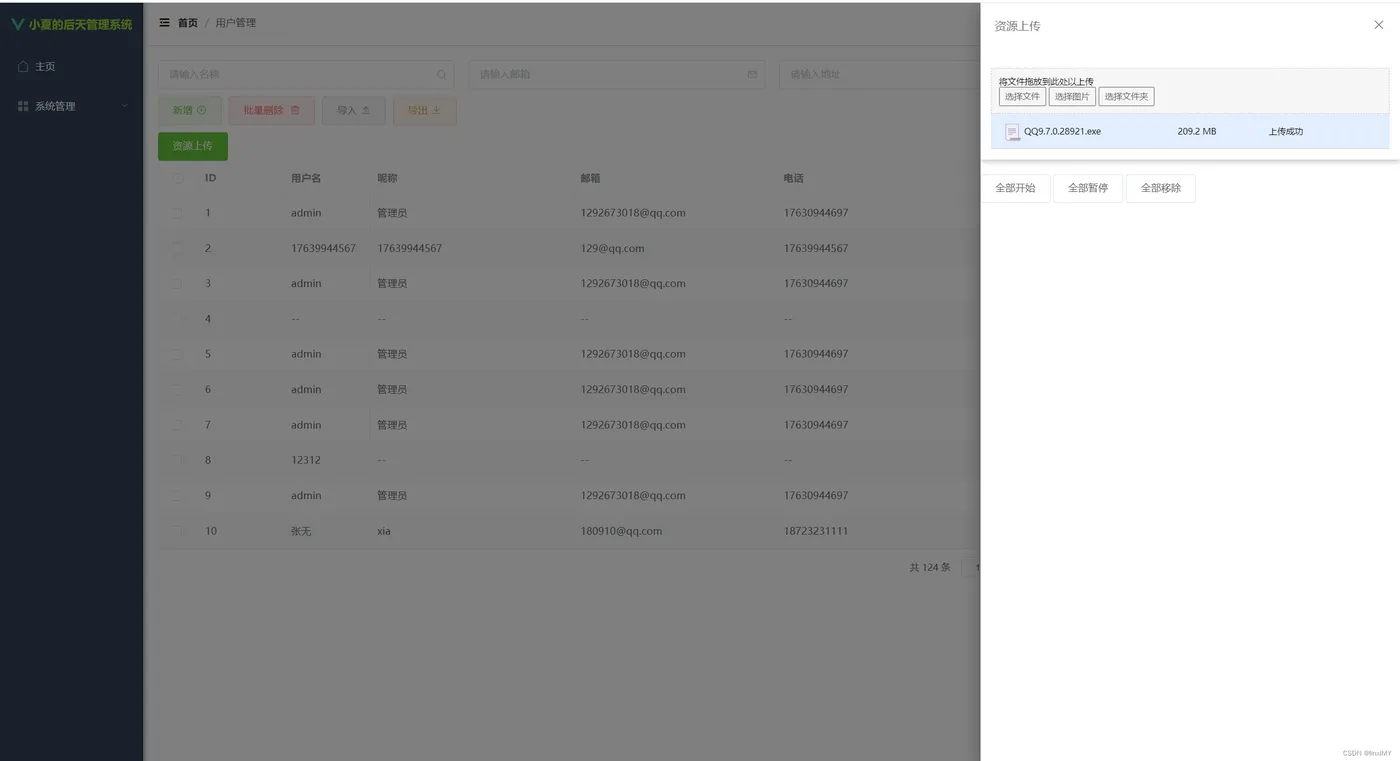
Task: Expand the 系统管理 menu arrow
Action: pyautogui.click(x=125, y=106)
